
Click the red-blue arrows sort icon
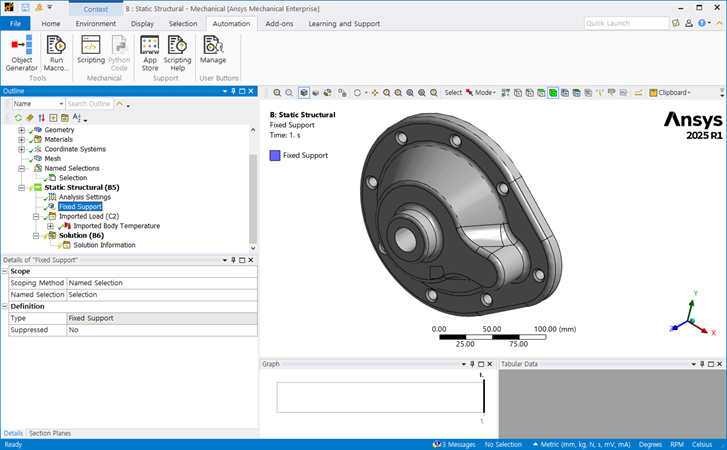[42, 118]
